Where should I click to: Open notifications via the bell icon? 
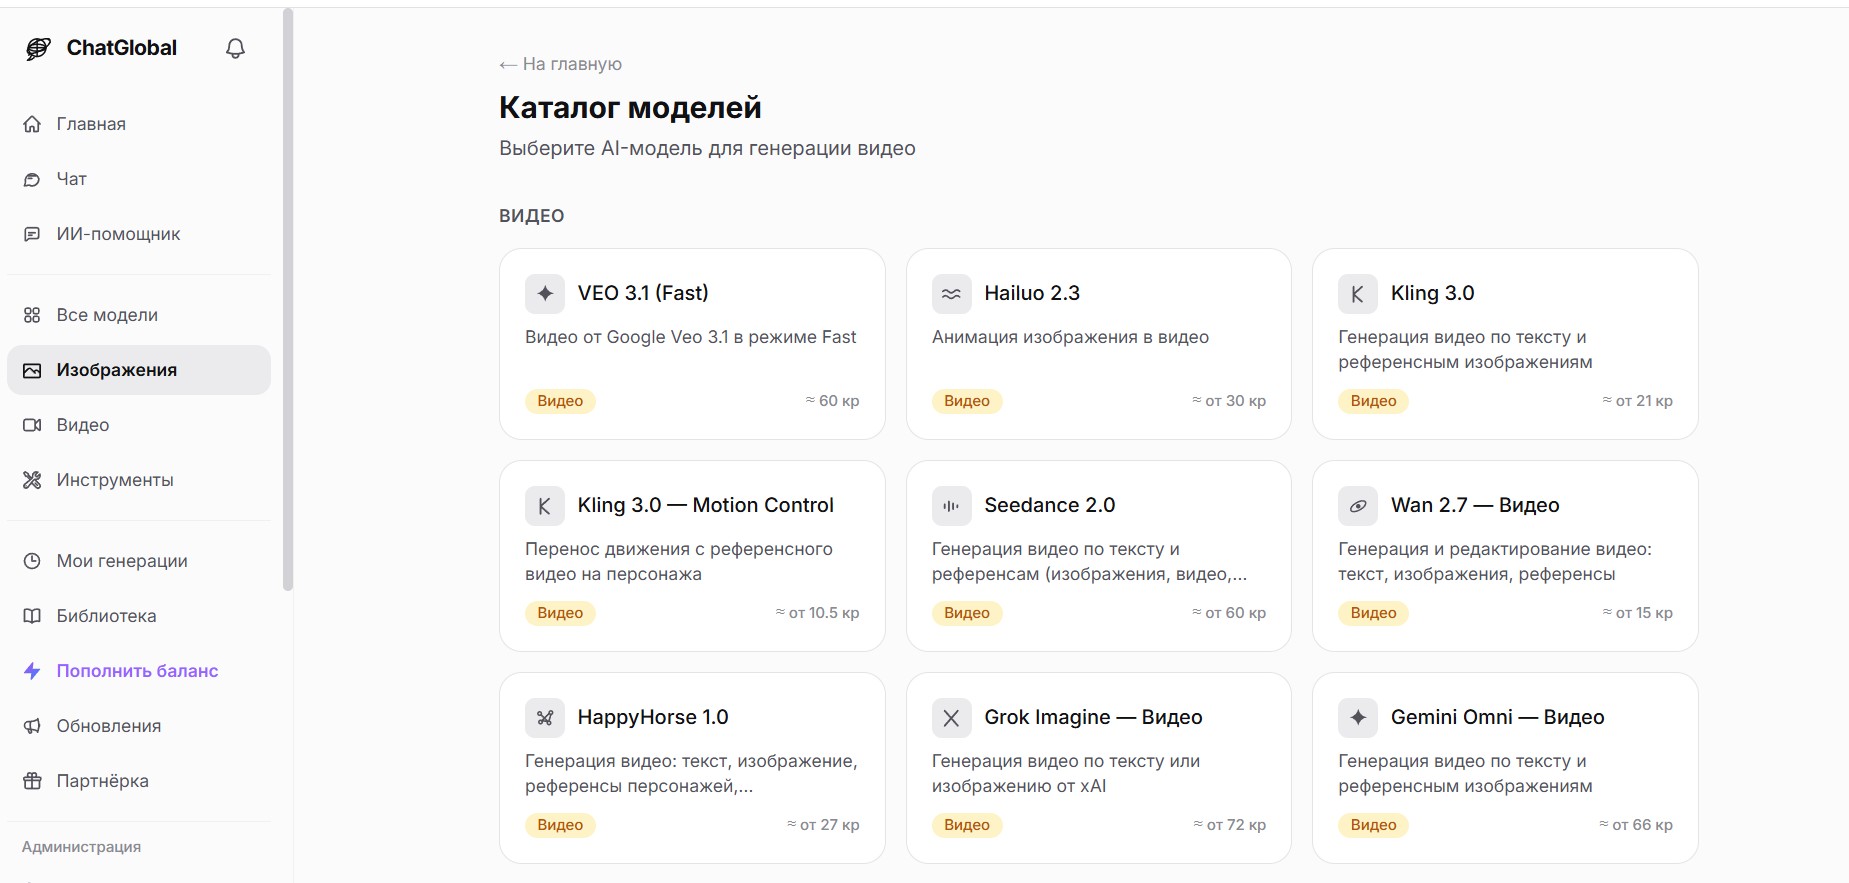[235, 48]
